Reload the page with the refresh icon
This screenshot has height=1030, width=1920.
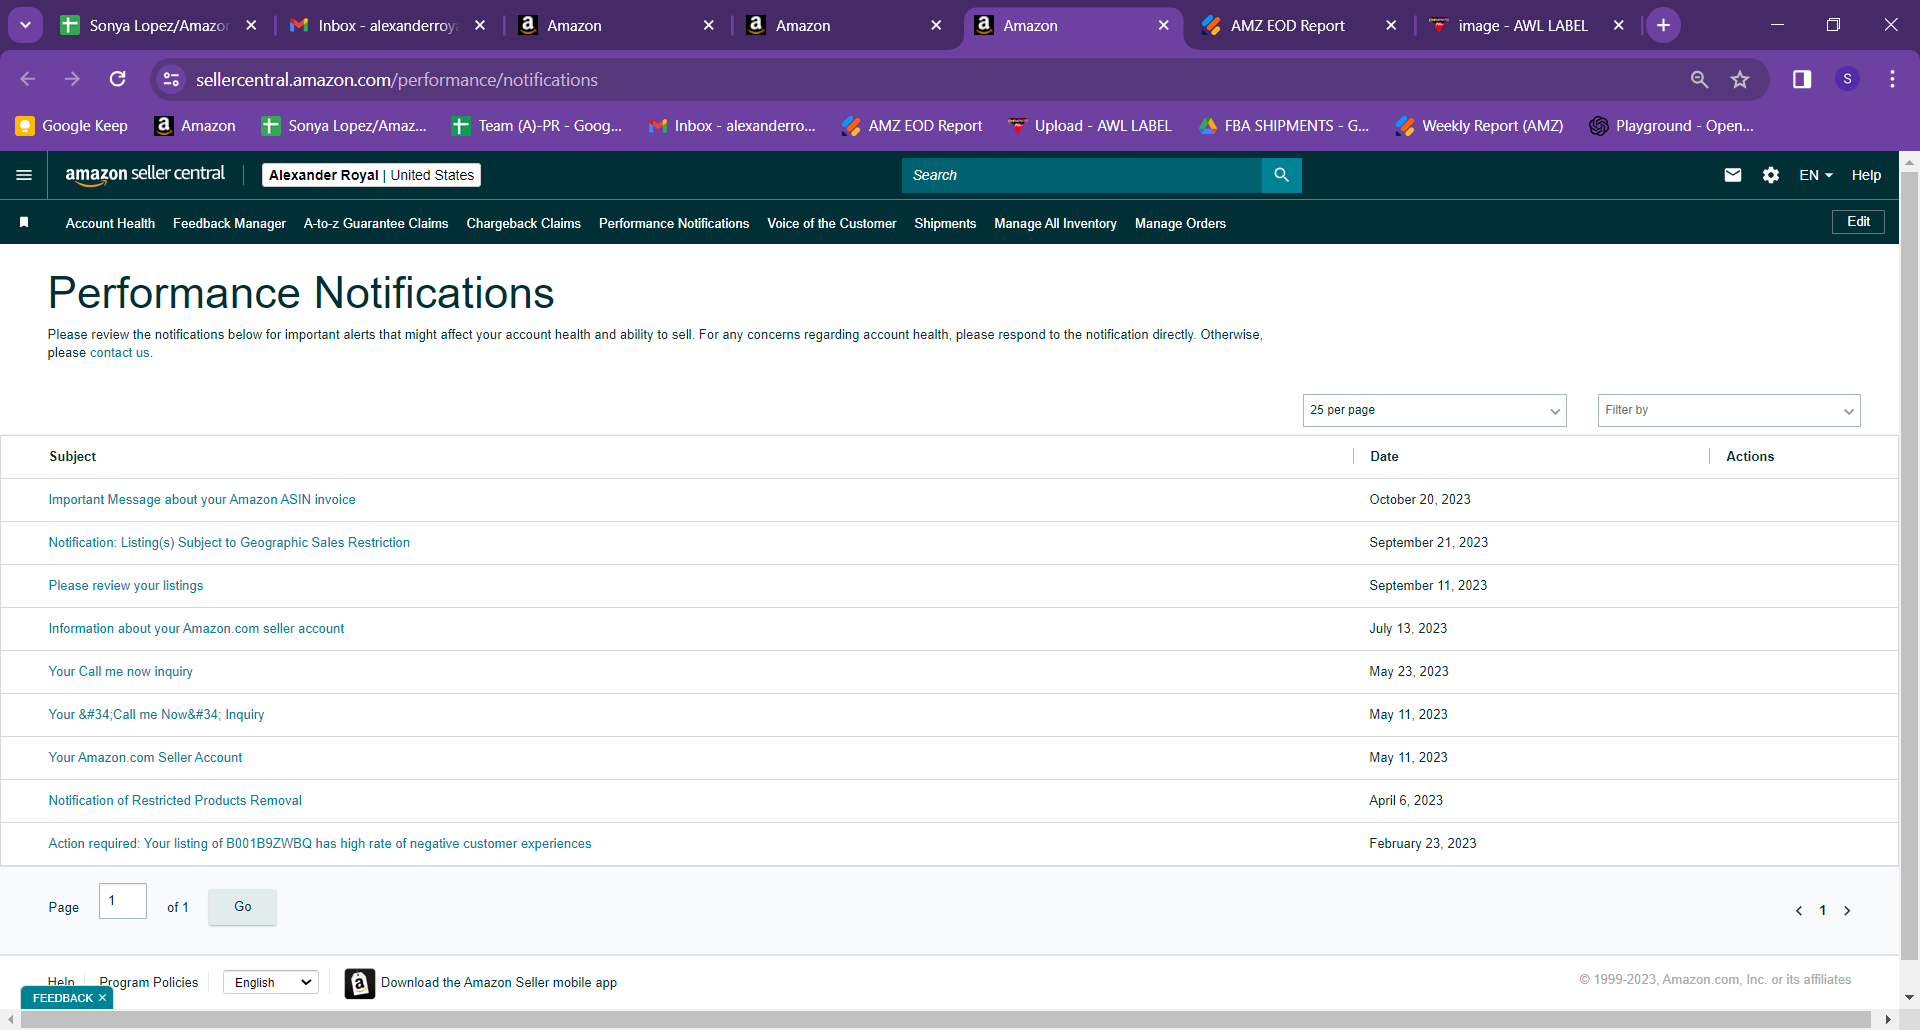tap(117, 79)
